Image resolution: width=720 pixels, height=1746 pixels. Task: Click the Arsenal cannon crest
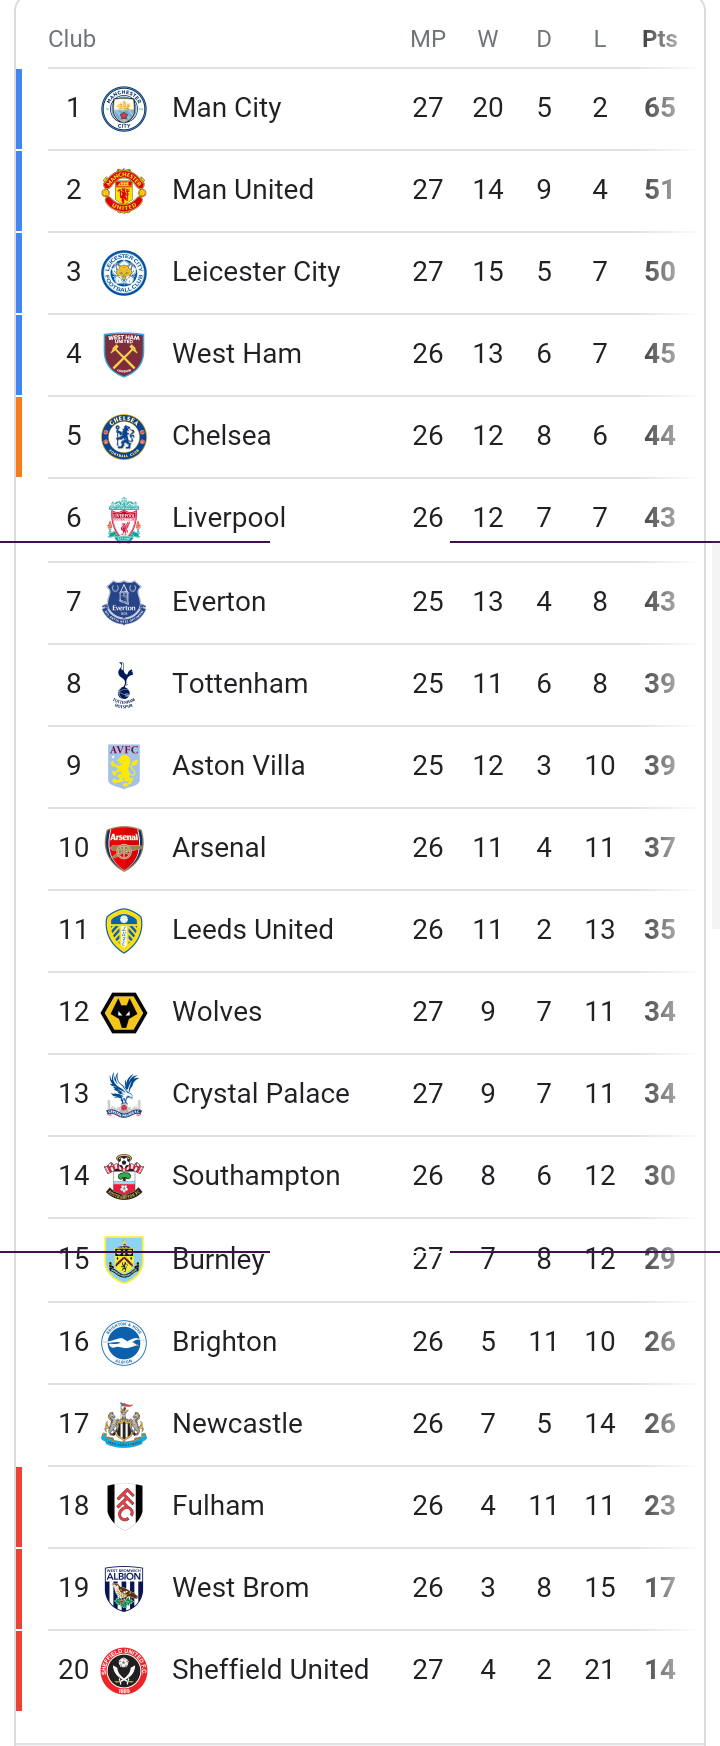coord(124,848)
